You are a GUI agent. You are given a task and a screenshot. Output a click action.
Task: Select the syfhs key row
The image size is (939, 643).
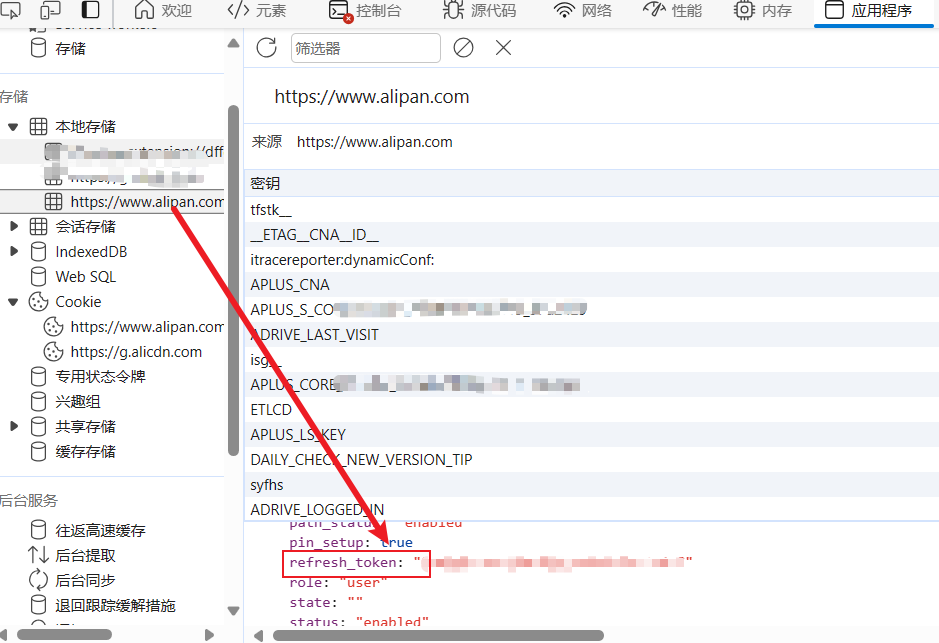(591, 485)
